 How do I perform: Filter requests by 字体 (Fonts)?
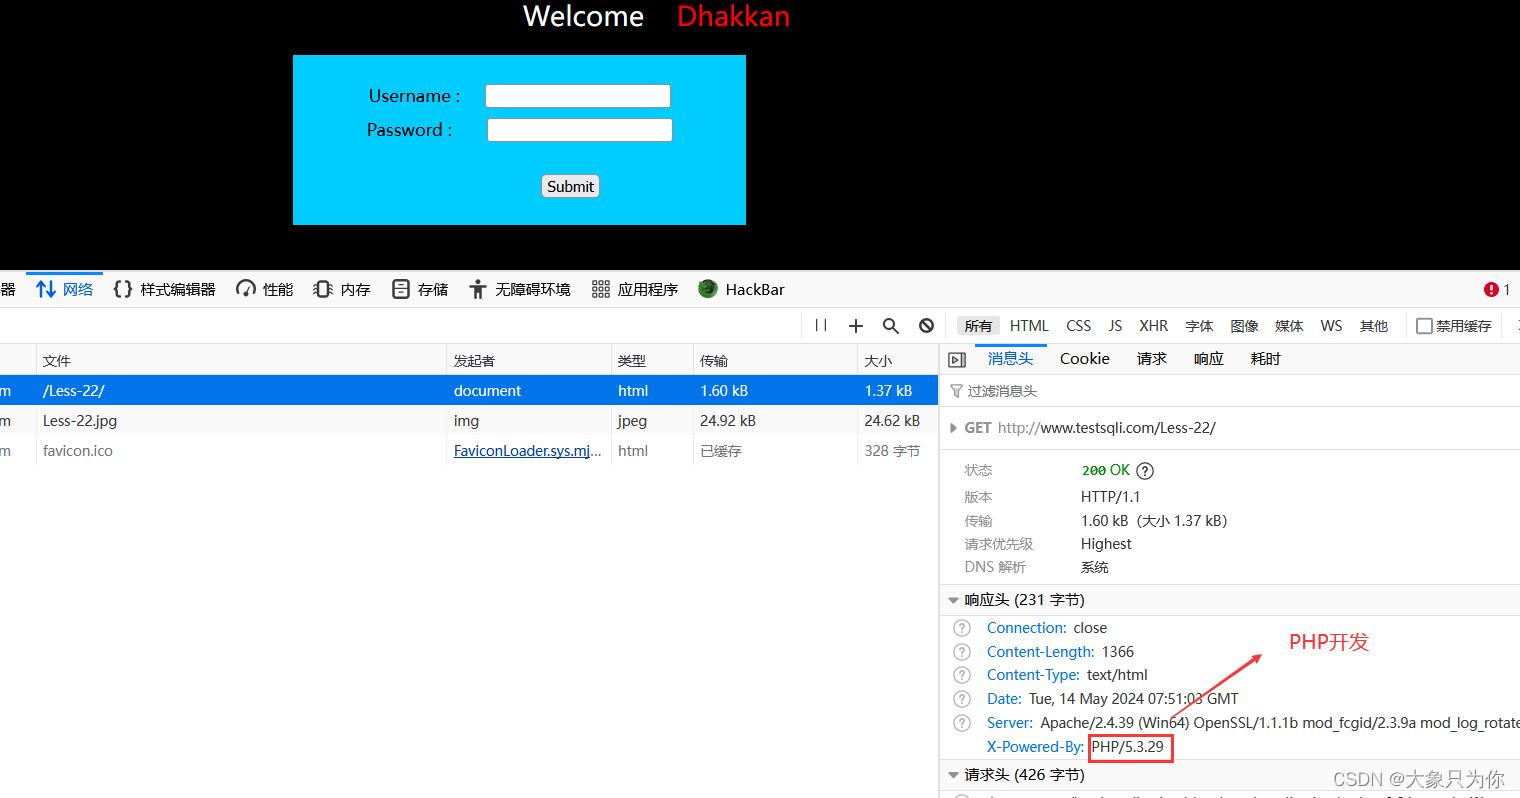[x=1199, y=326]
